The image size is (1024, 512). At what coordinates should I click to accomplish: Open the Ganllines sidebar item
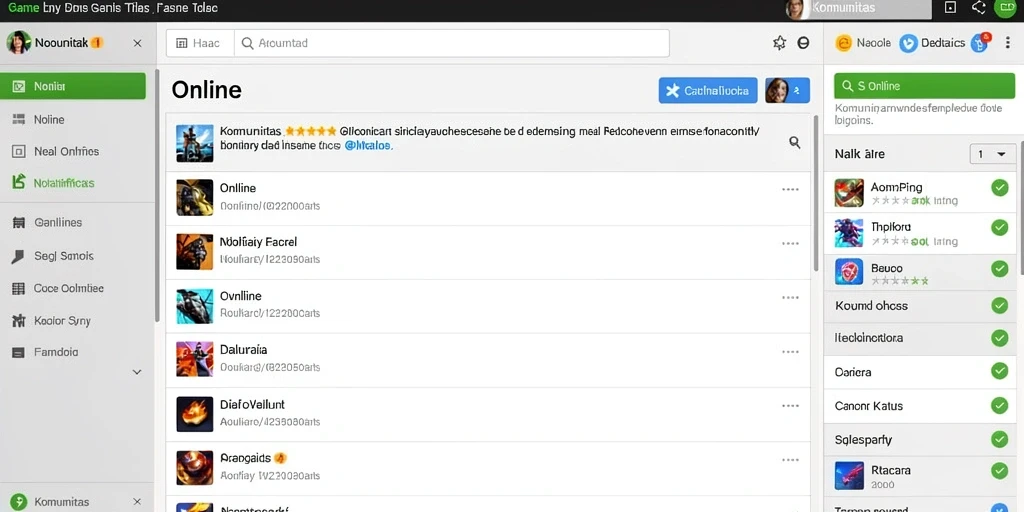(56, 223)
